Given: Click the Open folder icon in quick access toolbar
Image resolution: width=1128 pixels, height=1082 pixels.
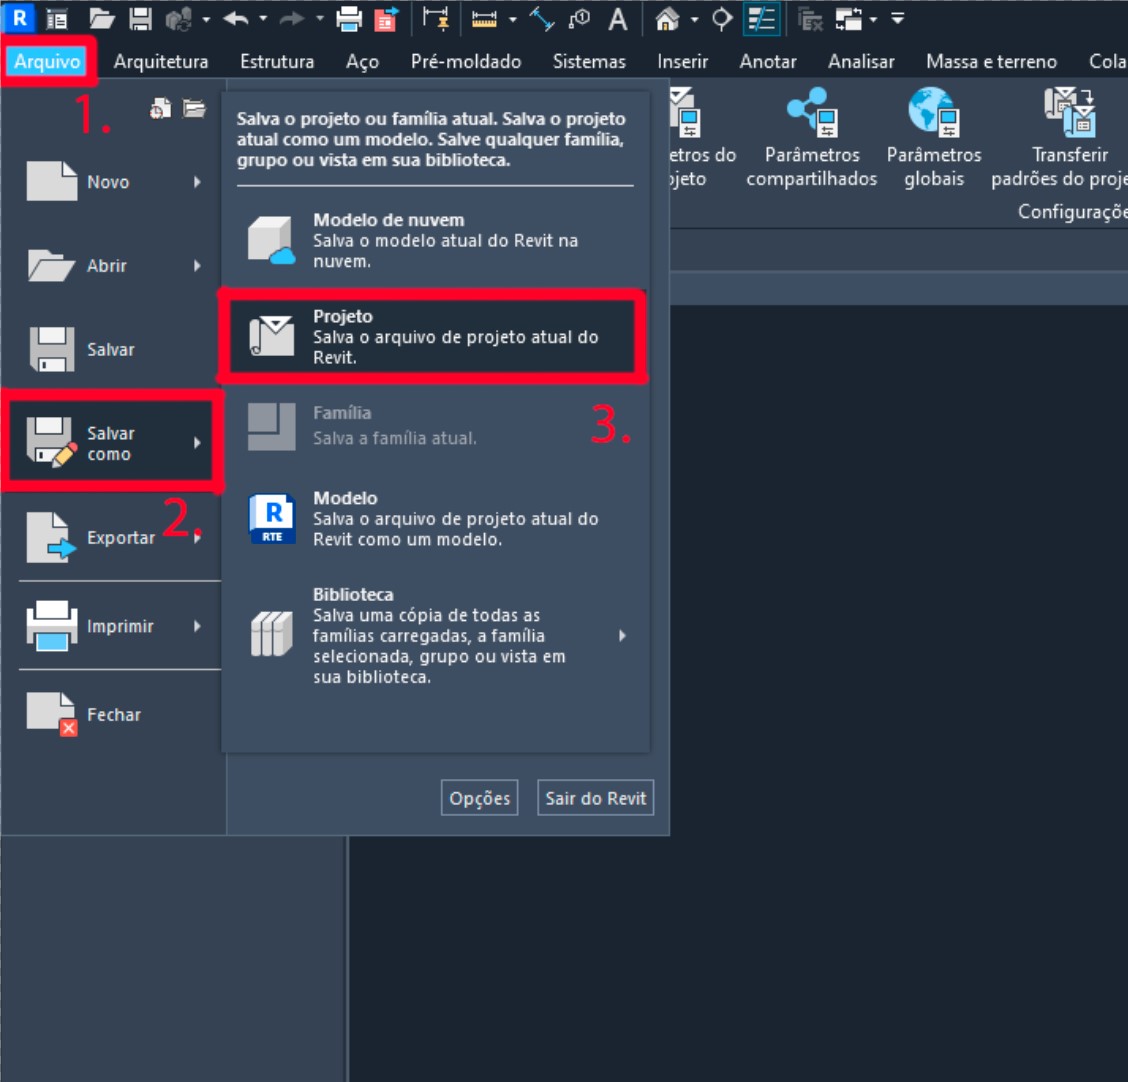Looking at the screenshot, I should [x=101, y=19].
